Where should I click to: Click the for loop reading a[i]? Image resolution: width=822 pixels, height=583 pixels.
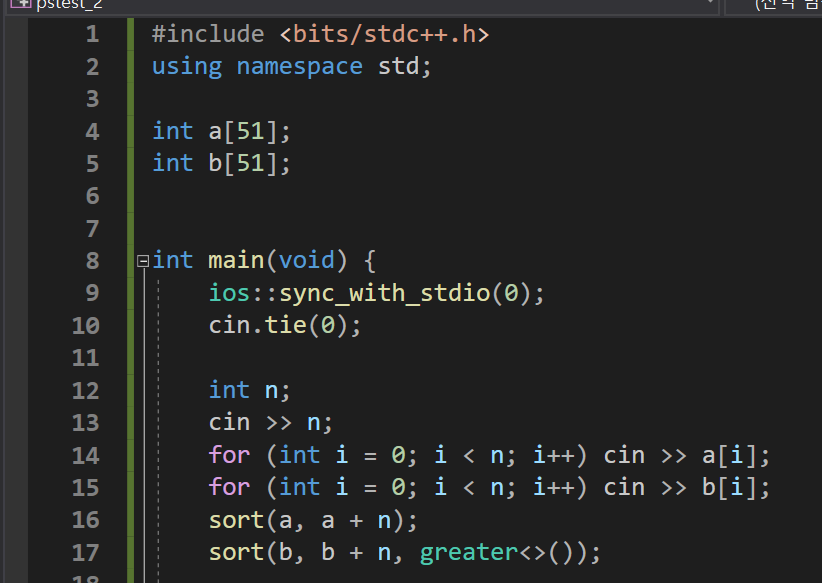click(489, 455)
